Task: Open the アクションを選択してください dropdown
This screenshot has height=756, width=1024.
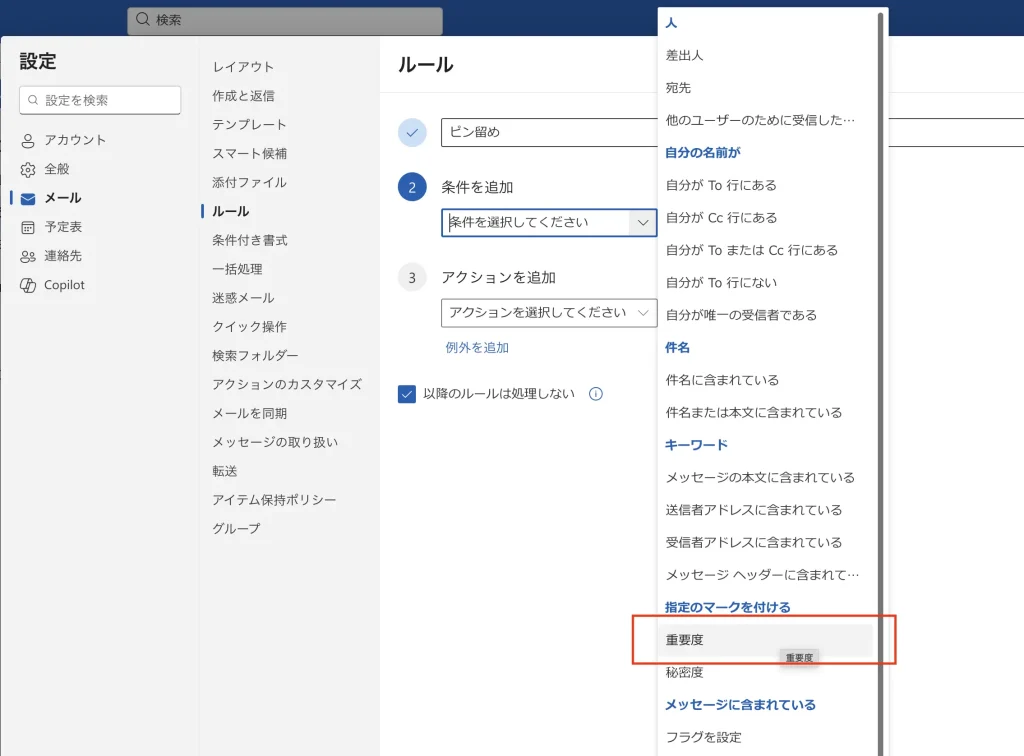Action: point(548,313)
